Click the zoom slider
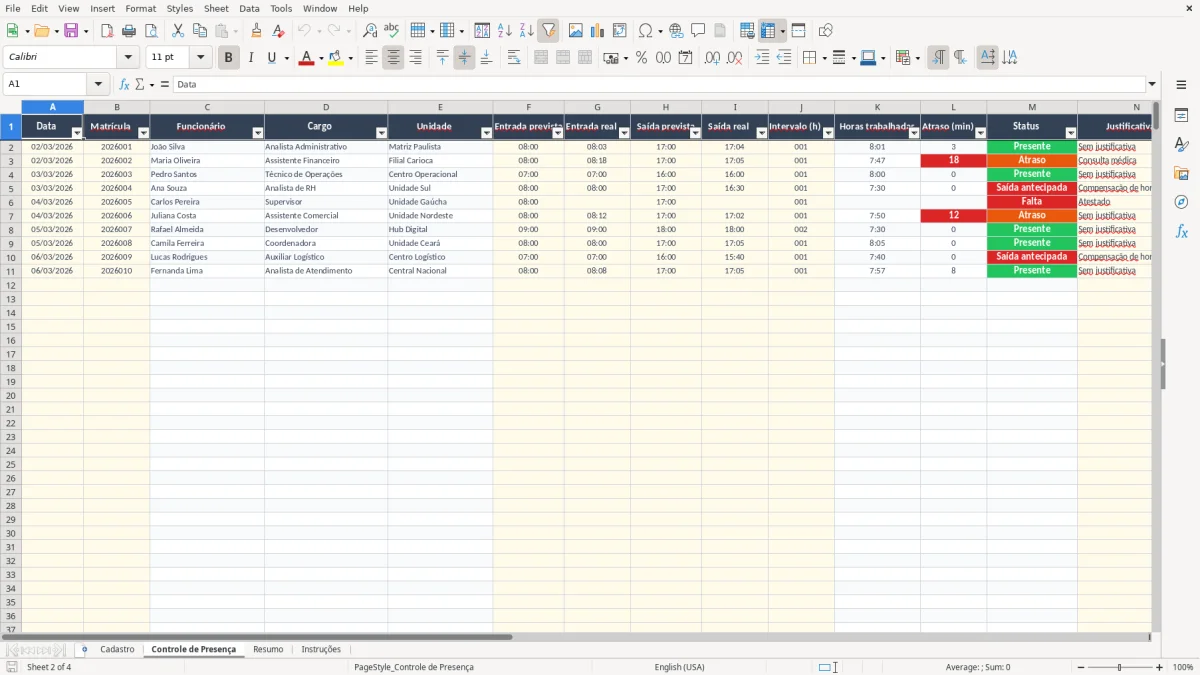 click(x=1119, y=667)
